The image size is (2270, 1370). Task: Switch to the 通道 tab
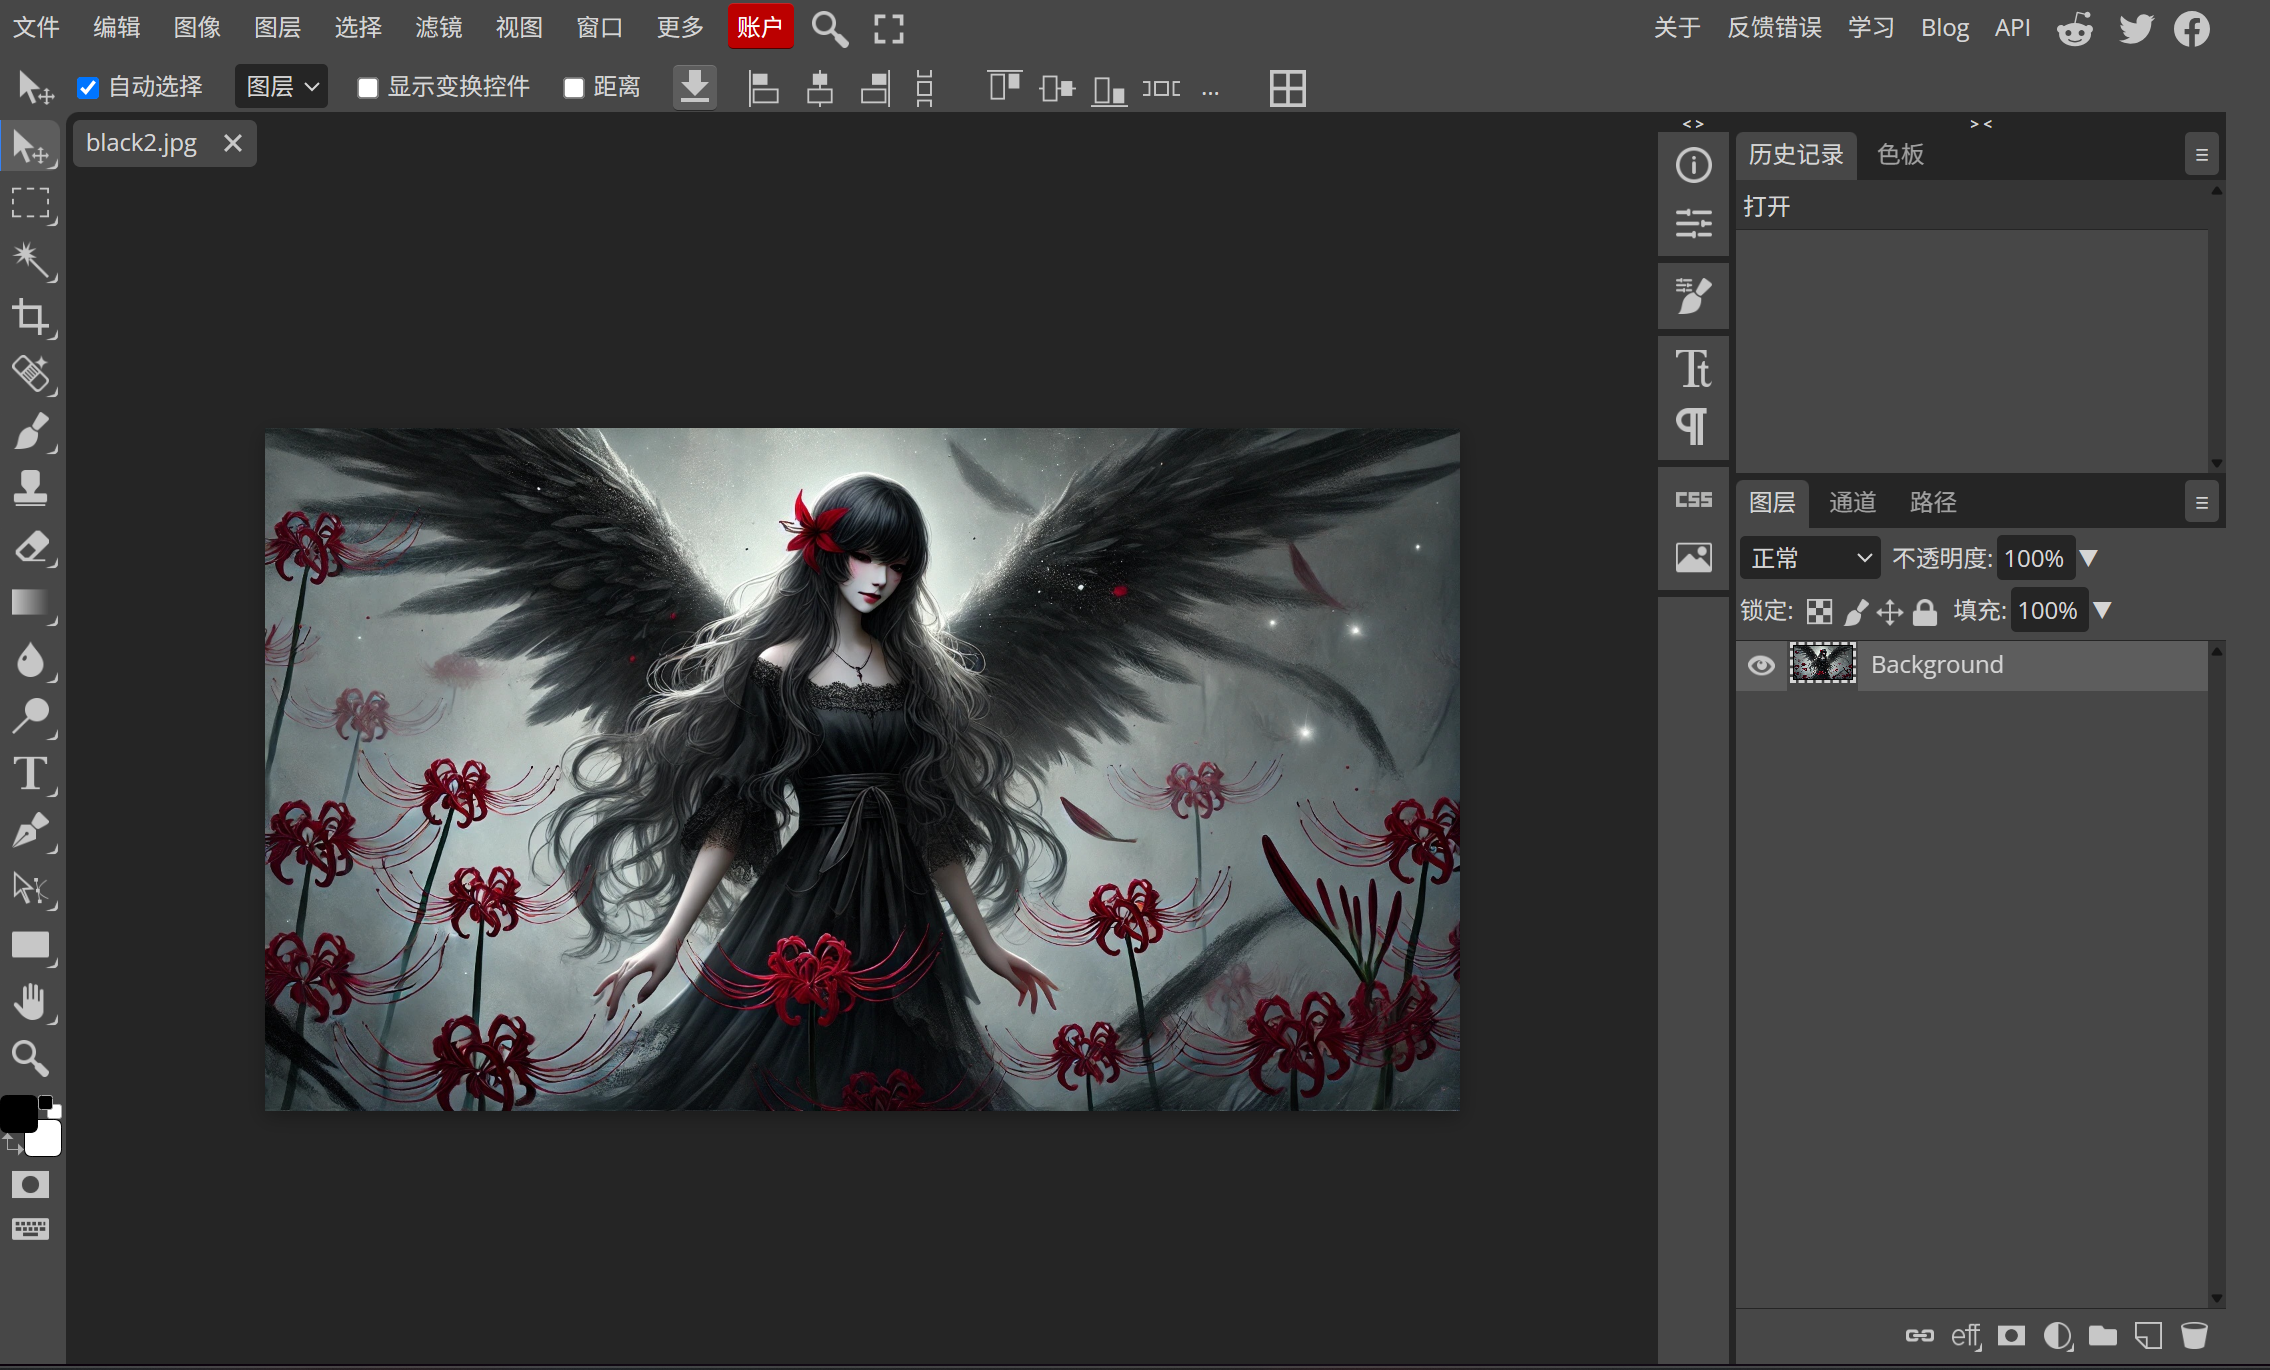click(x=1852, y=502)
